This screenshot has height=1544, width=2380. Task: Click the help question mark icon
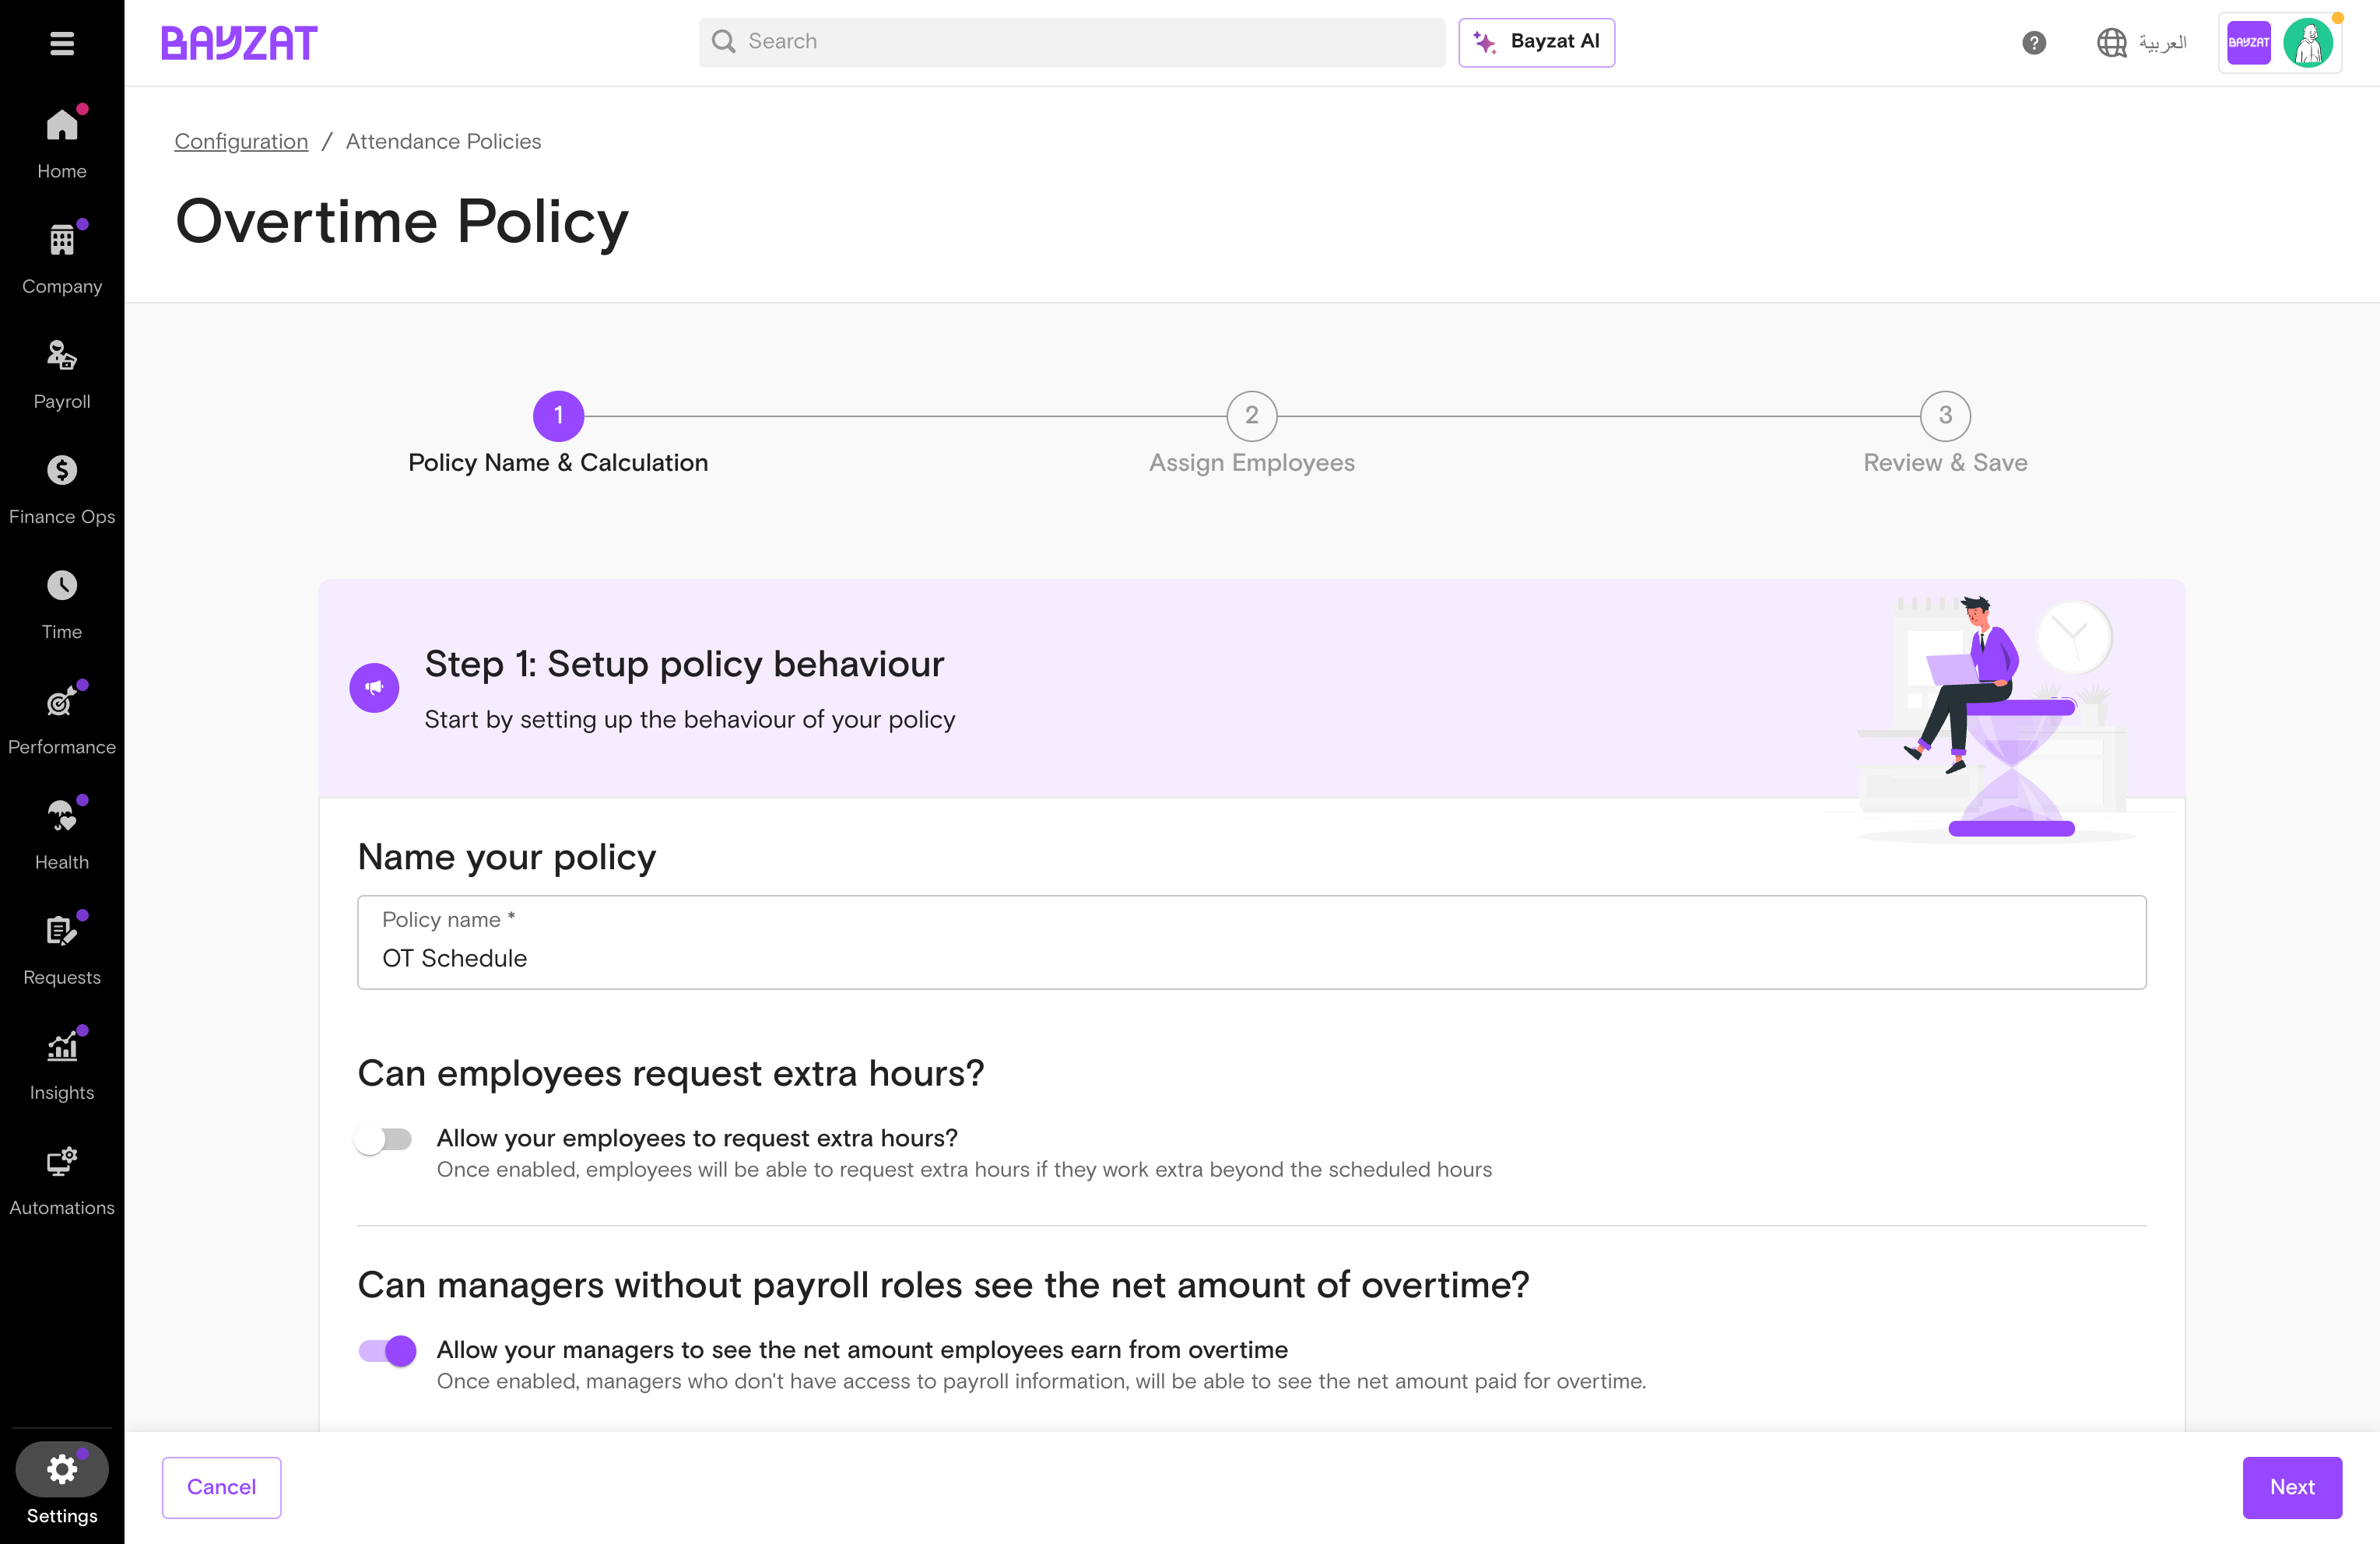tap(2034, 43)
